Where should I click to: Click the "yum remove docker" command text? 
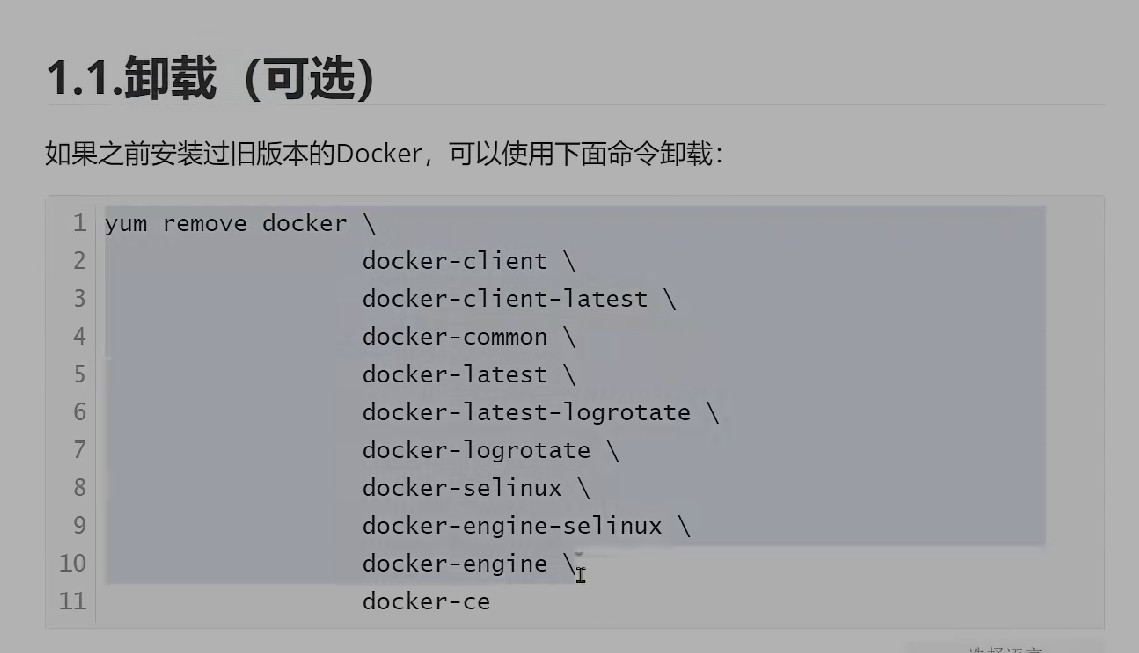(x=226, y=223)
